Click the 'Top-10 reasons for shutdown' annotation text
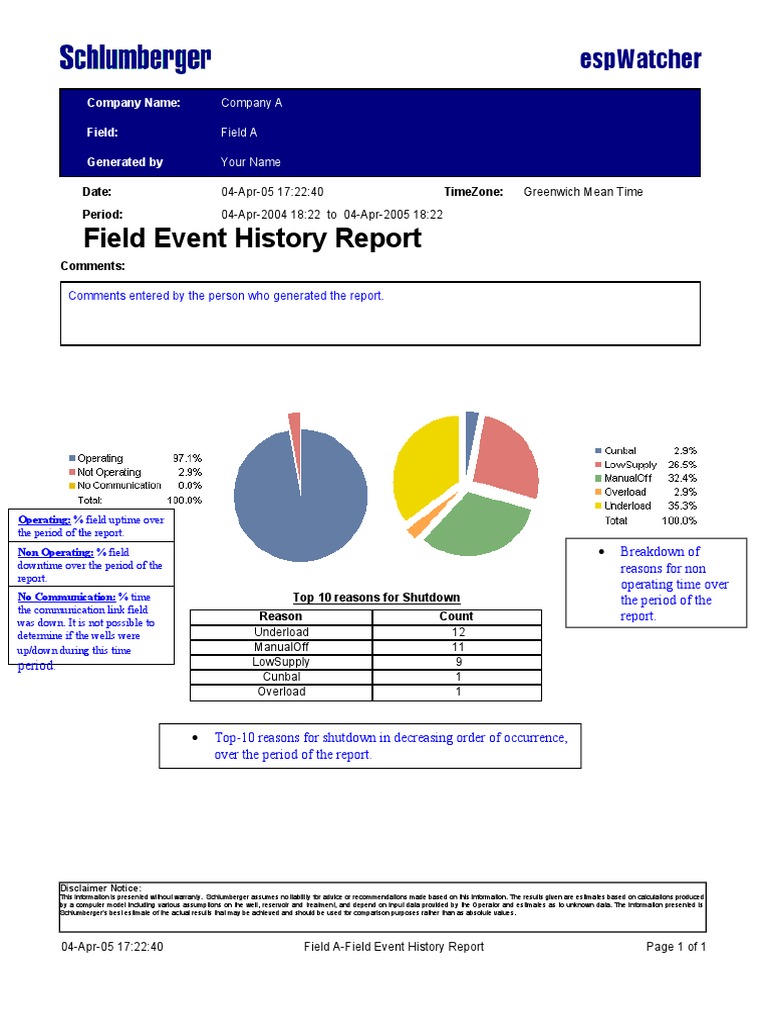 (x=391, y=746)
